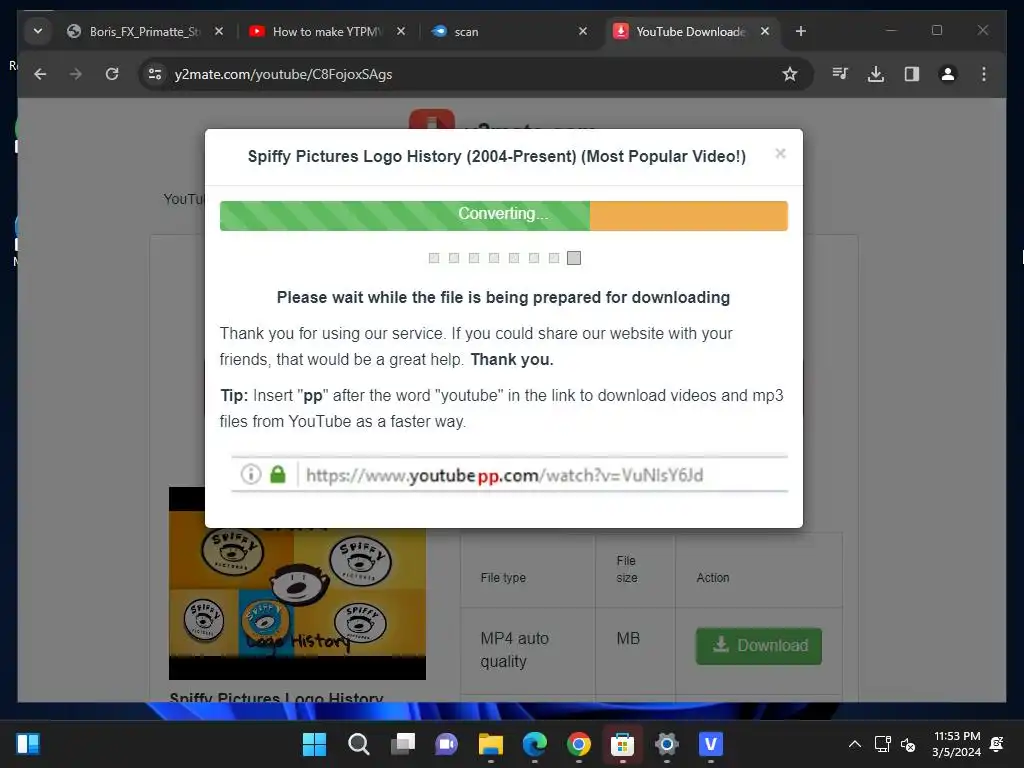This screenshot has width=1024, height=768.
Task: Click the MP4 auto quality cell
Action: click(528, 650)
